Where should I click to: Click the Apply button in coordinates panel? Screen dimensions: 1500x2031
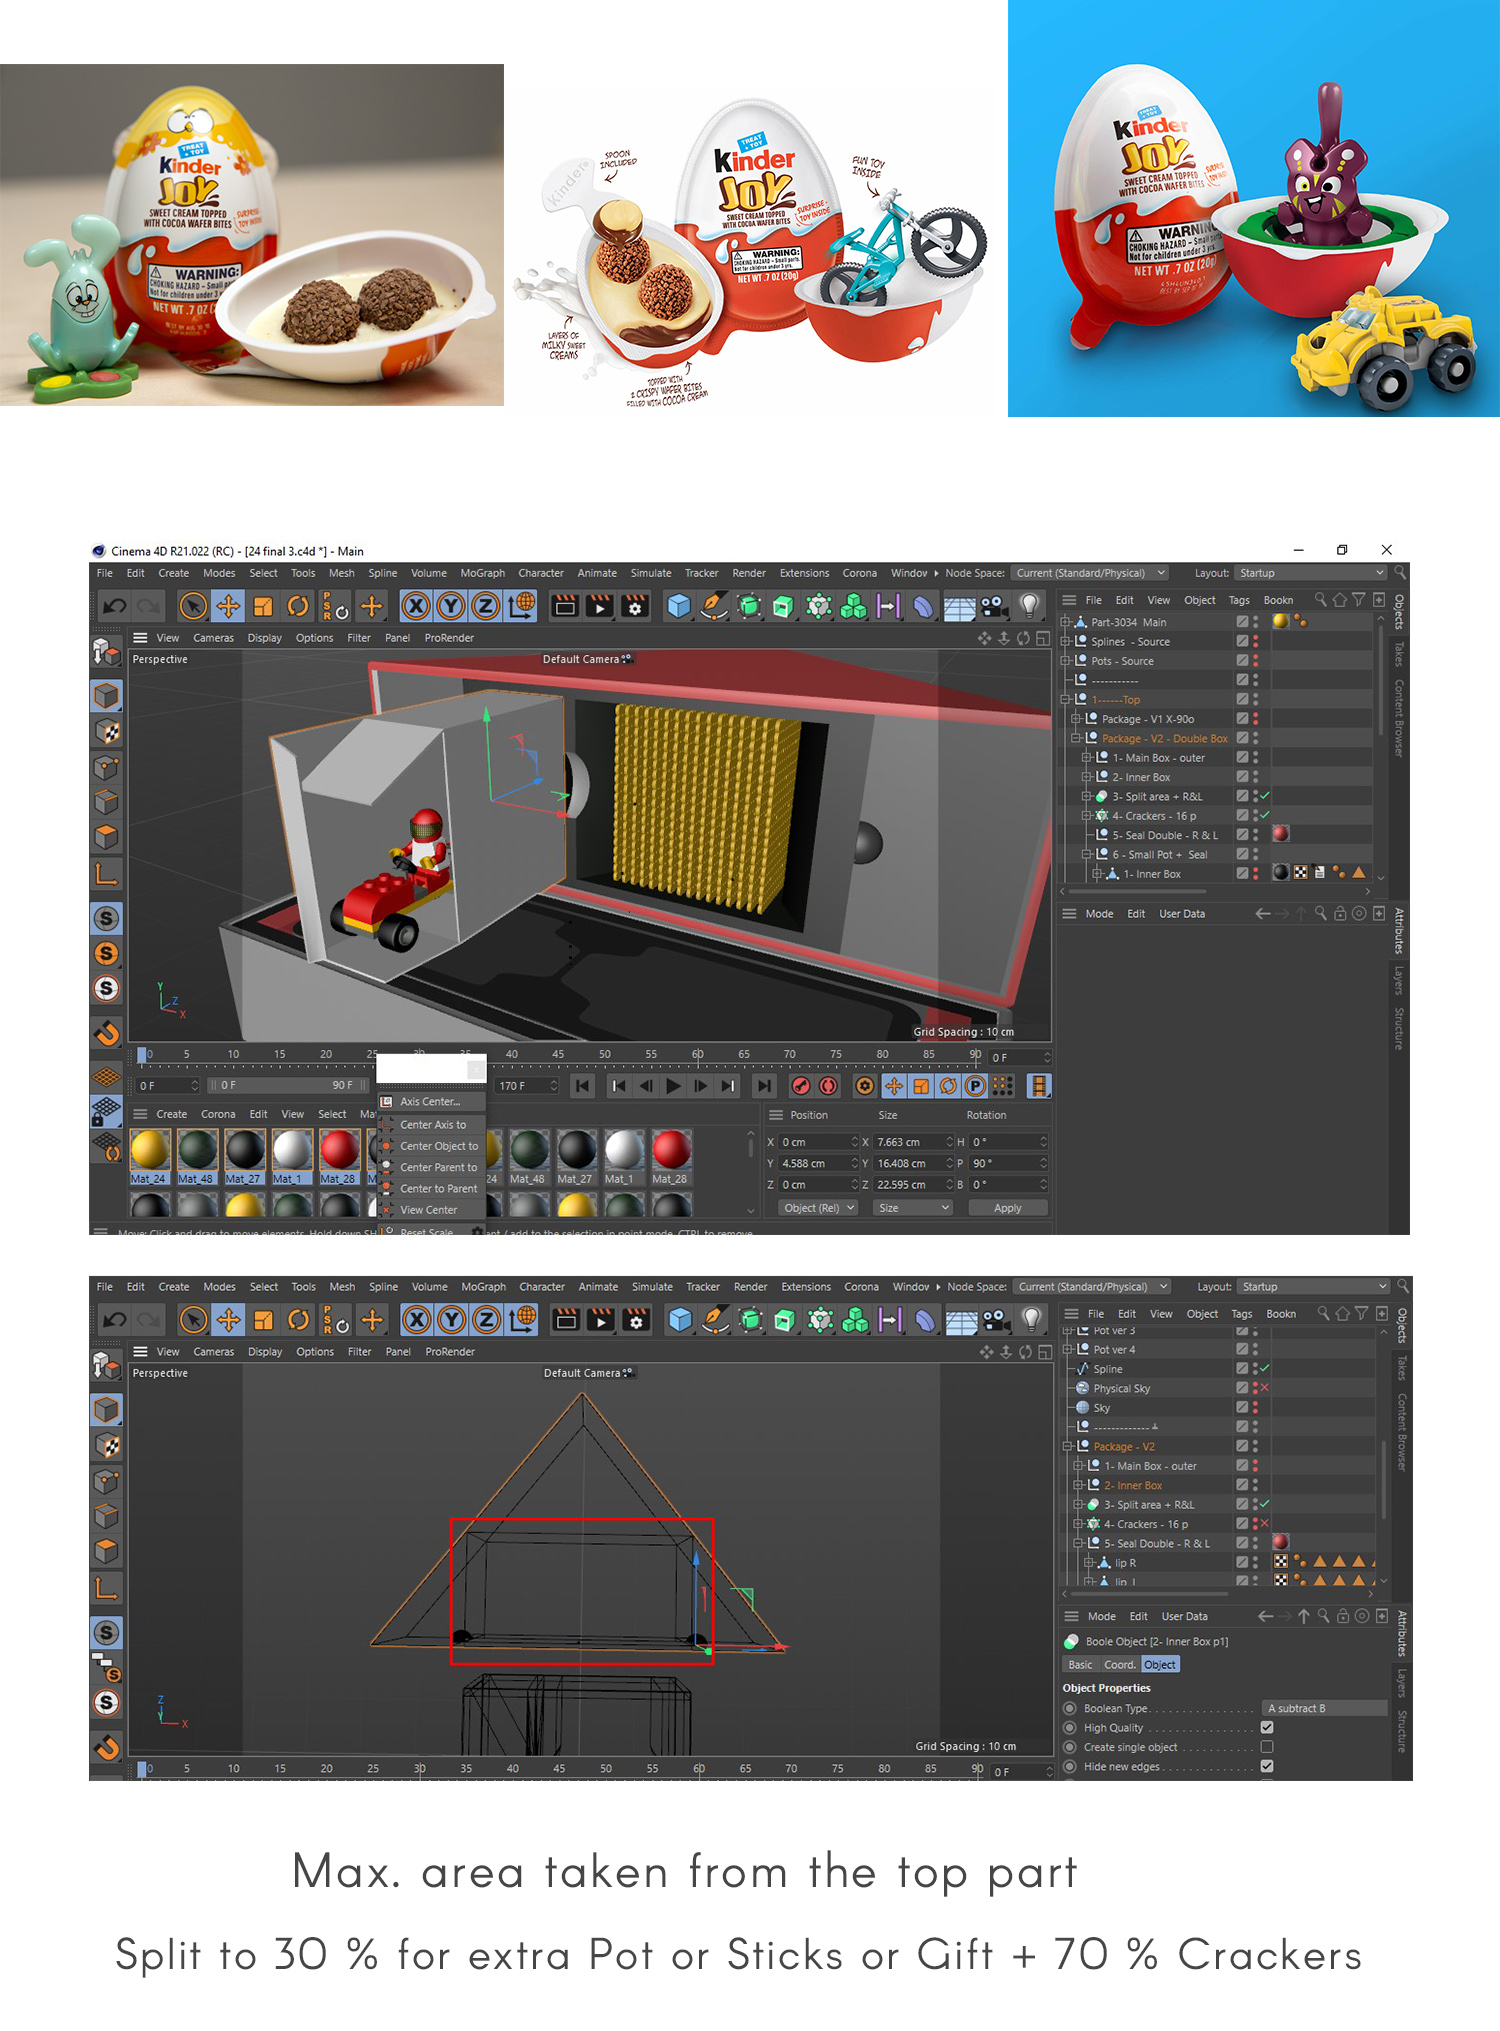[1008, 1208]
